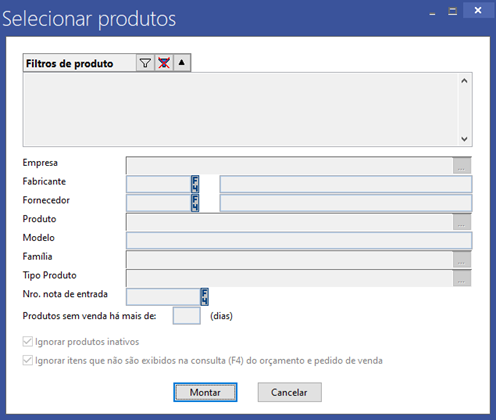Click the Cancelar button
The height and width of the screenshot is (420, 496).
click(289, 392)
